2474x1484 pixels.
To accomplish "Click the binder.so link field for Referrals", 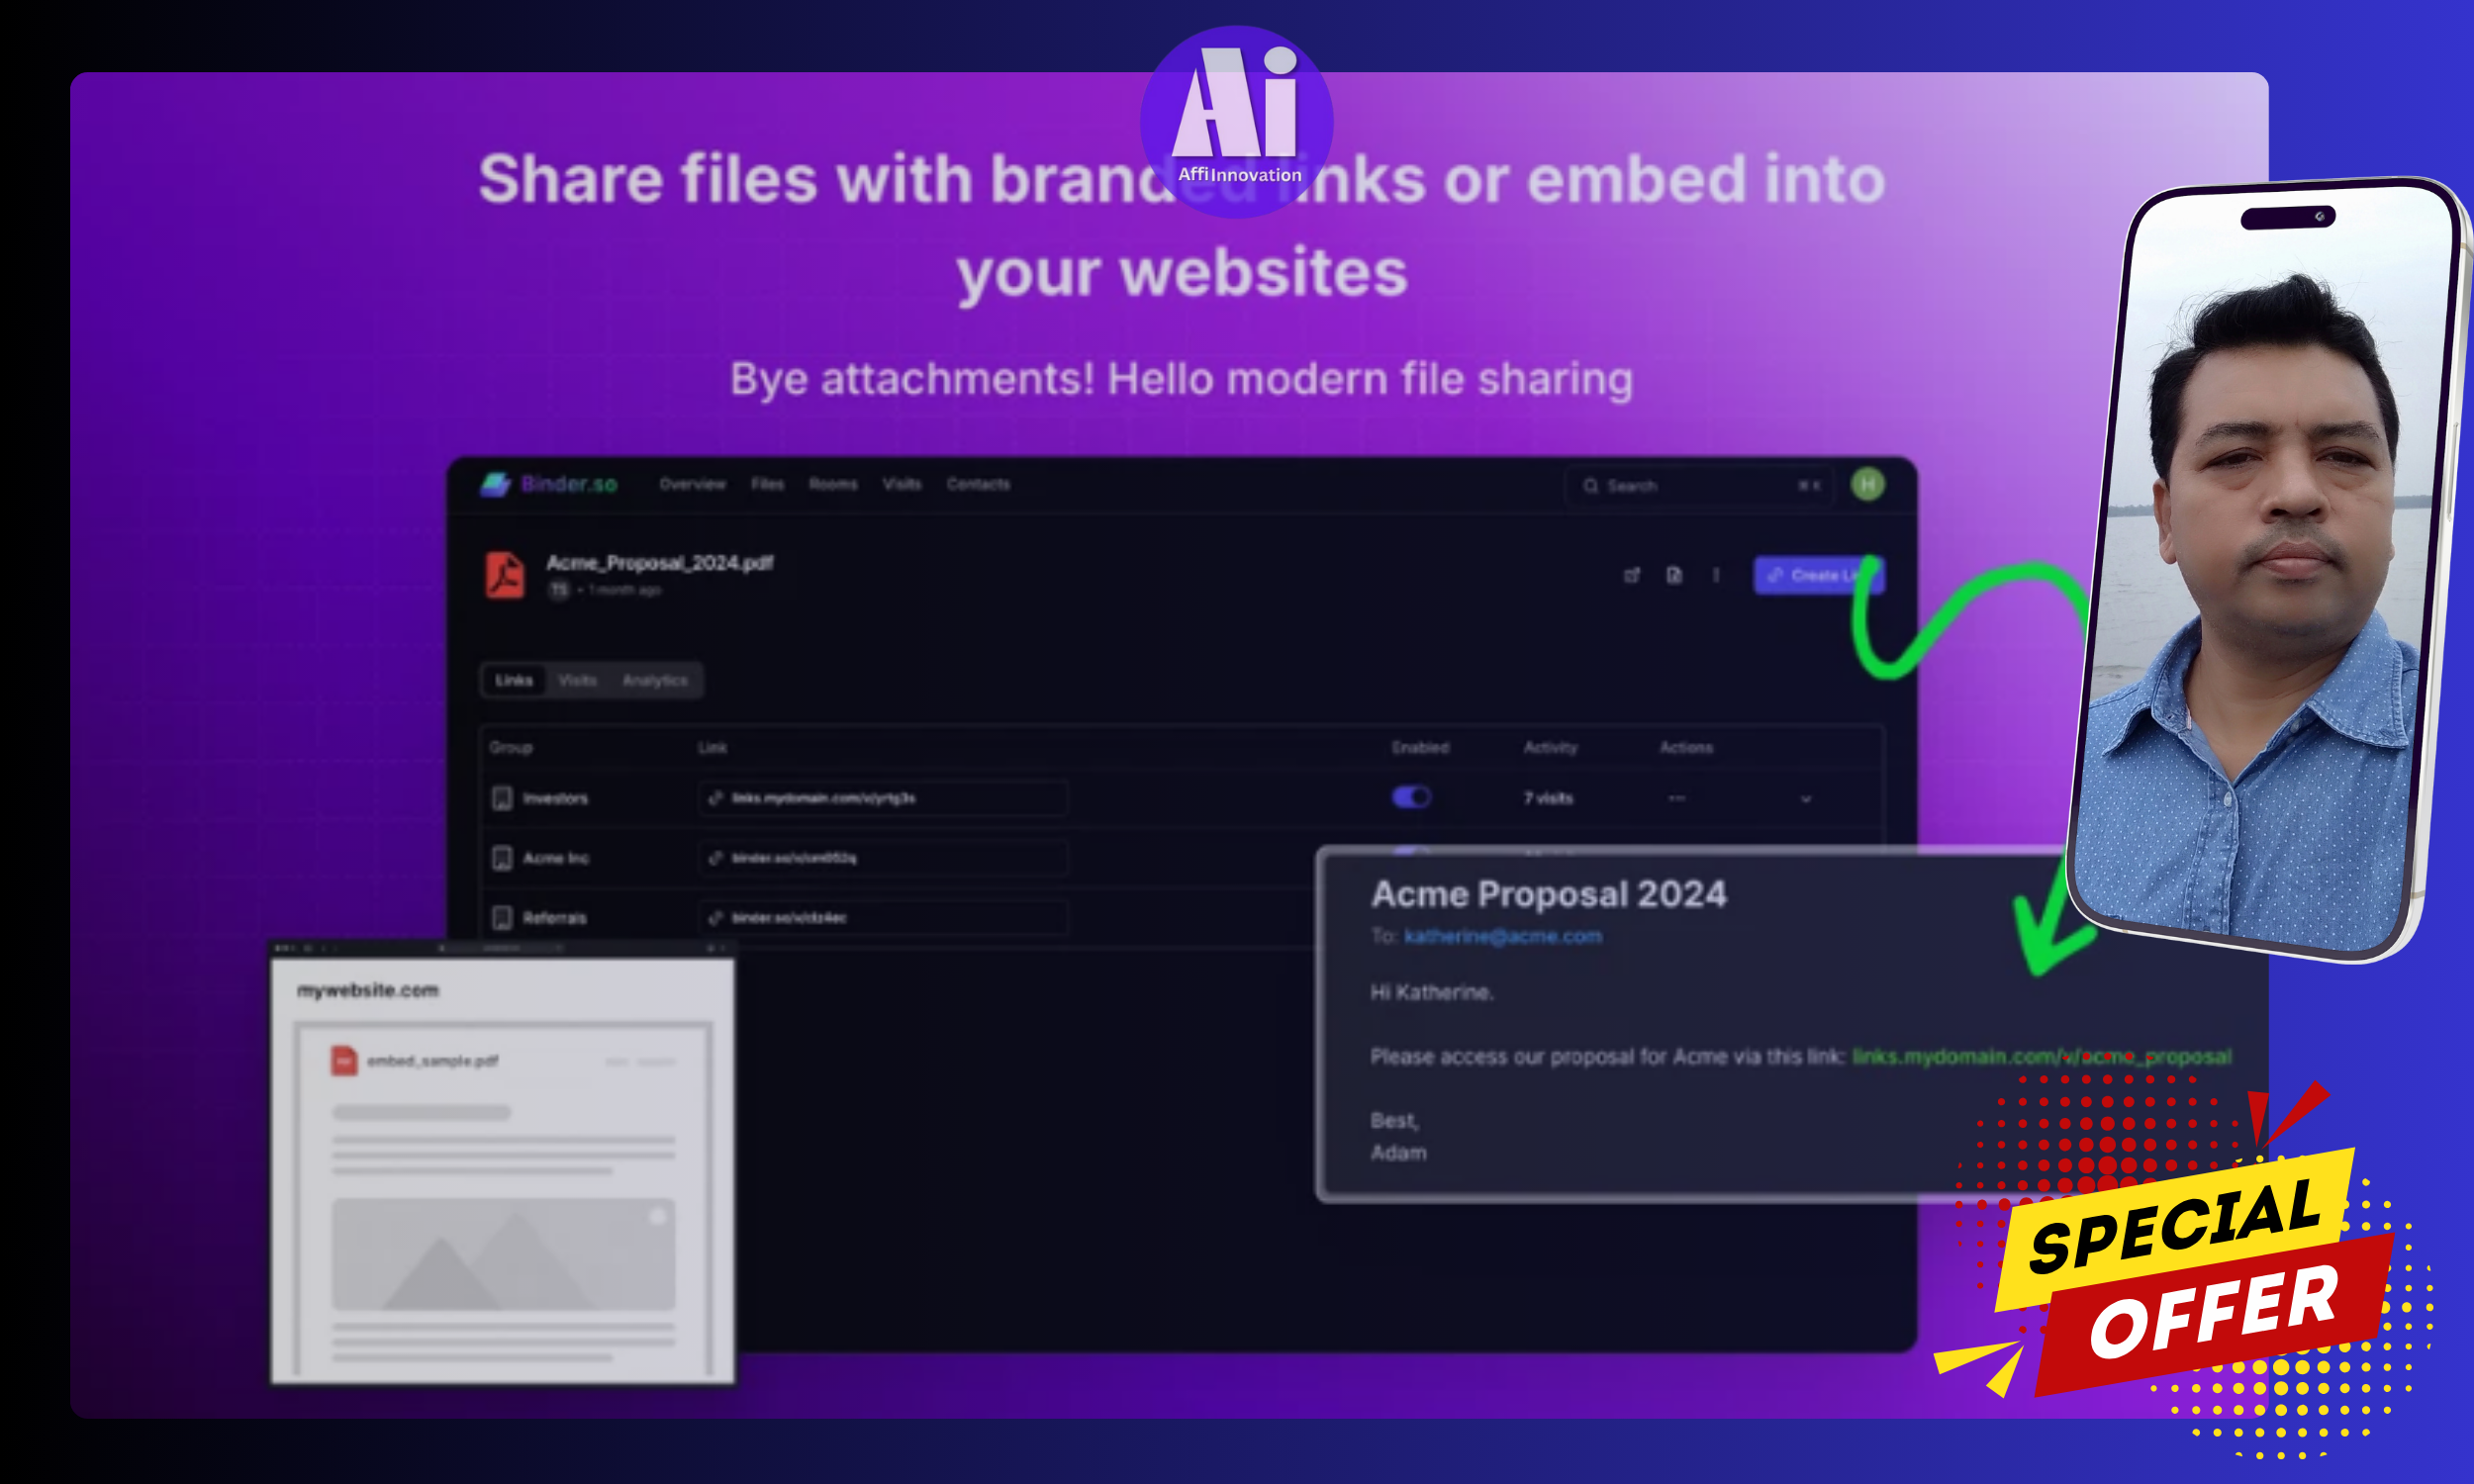I will [883, 918].
